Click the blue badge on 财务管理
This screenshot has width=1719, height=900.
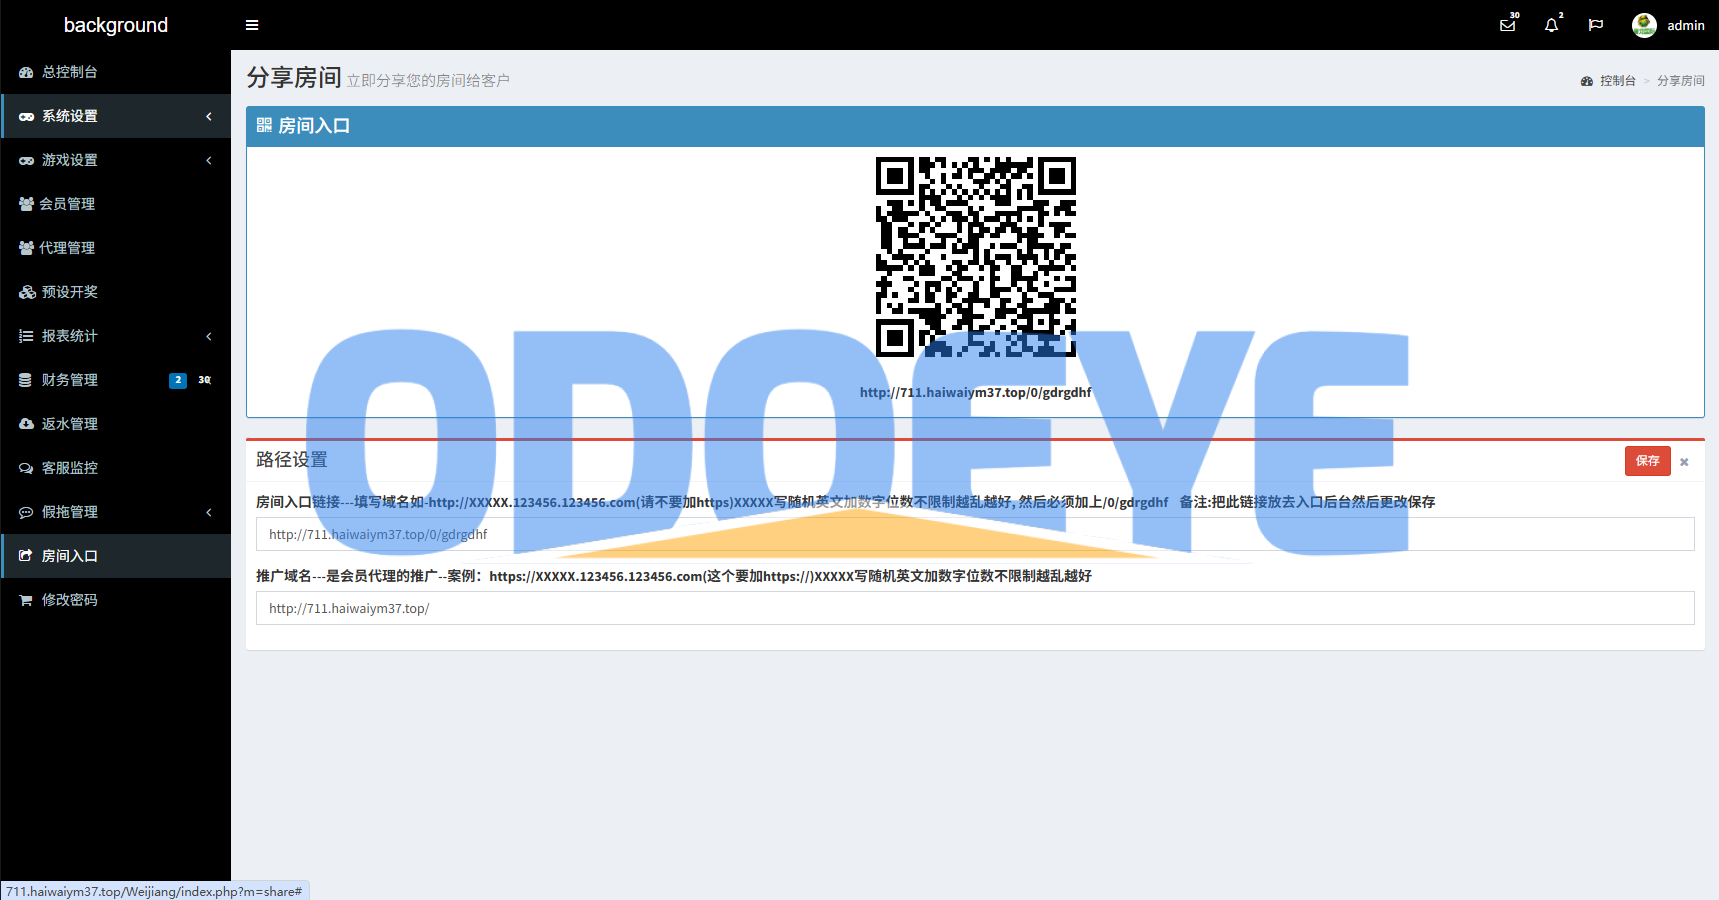coord(178,380)
